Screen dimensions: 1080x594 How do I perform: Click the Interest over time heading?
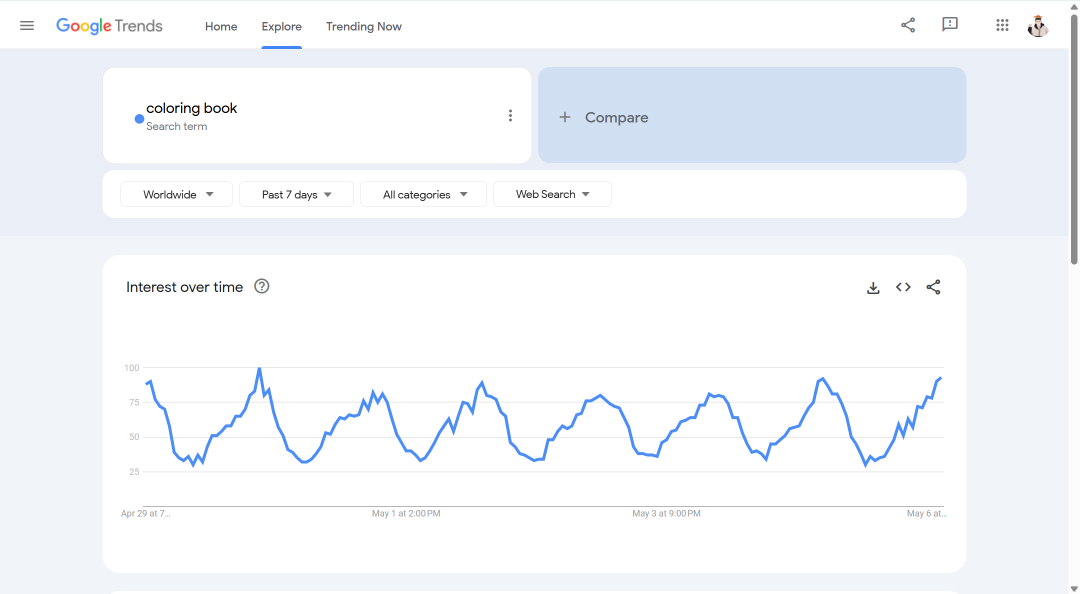pyautogui.click(x=185, y=287)
